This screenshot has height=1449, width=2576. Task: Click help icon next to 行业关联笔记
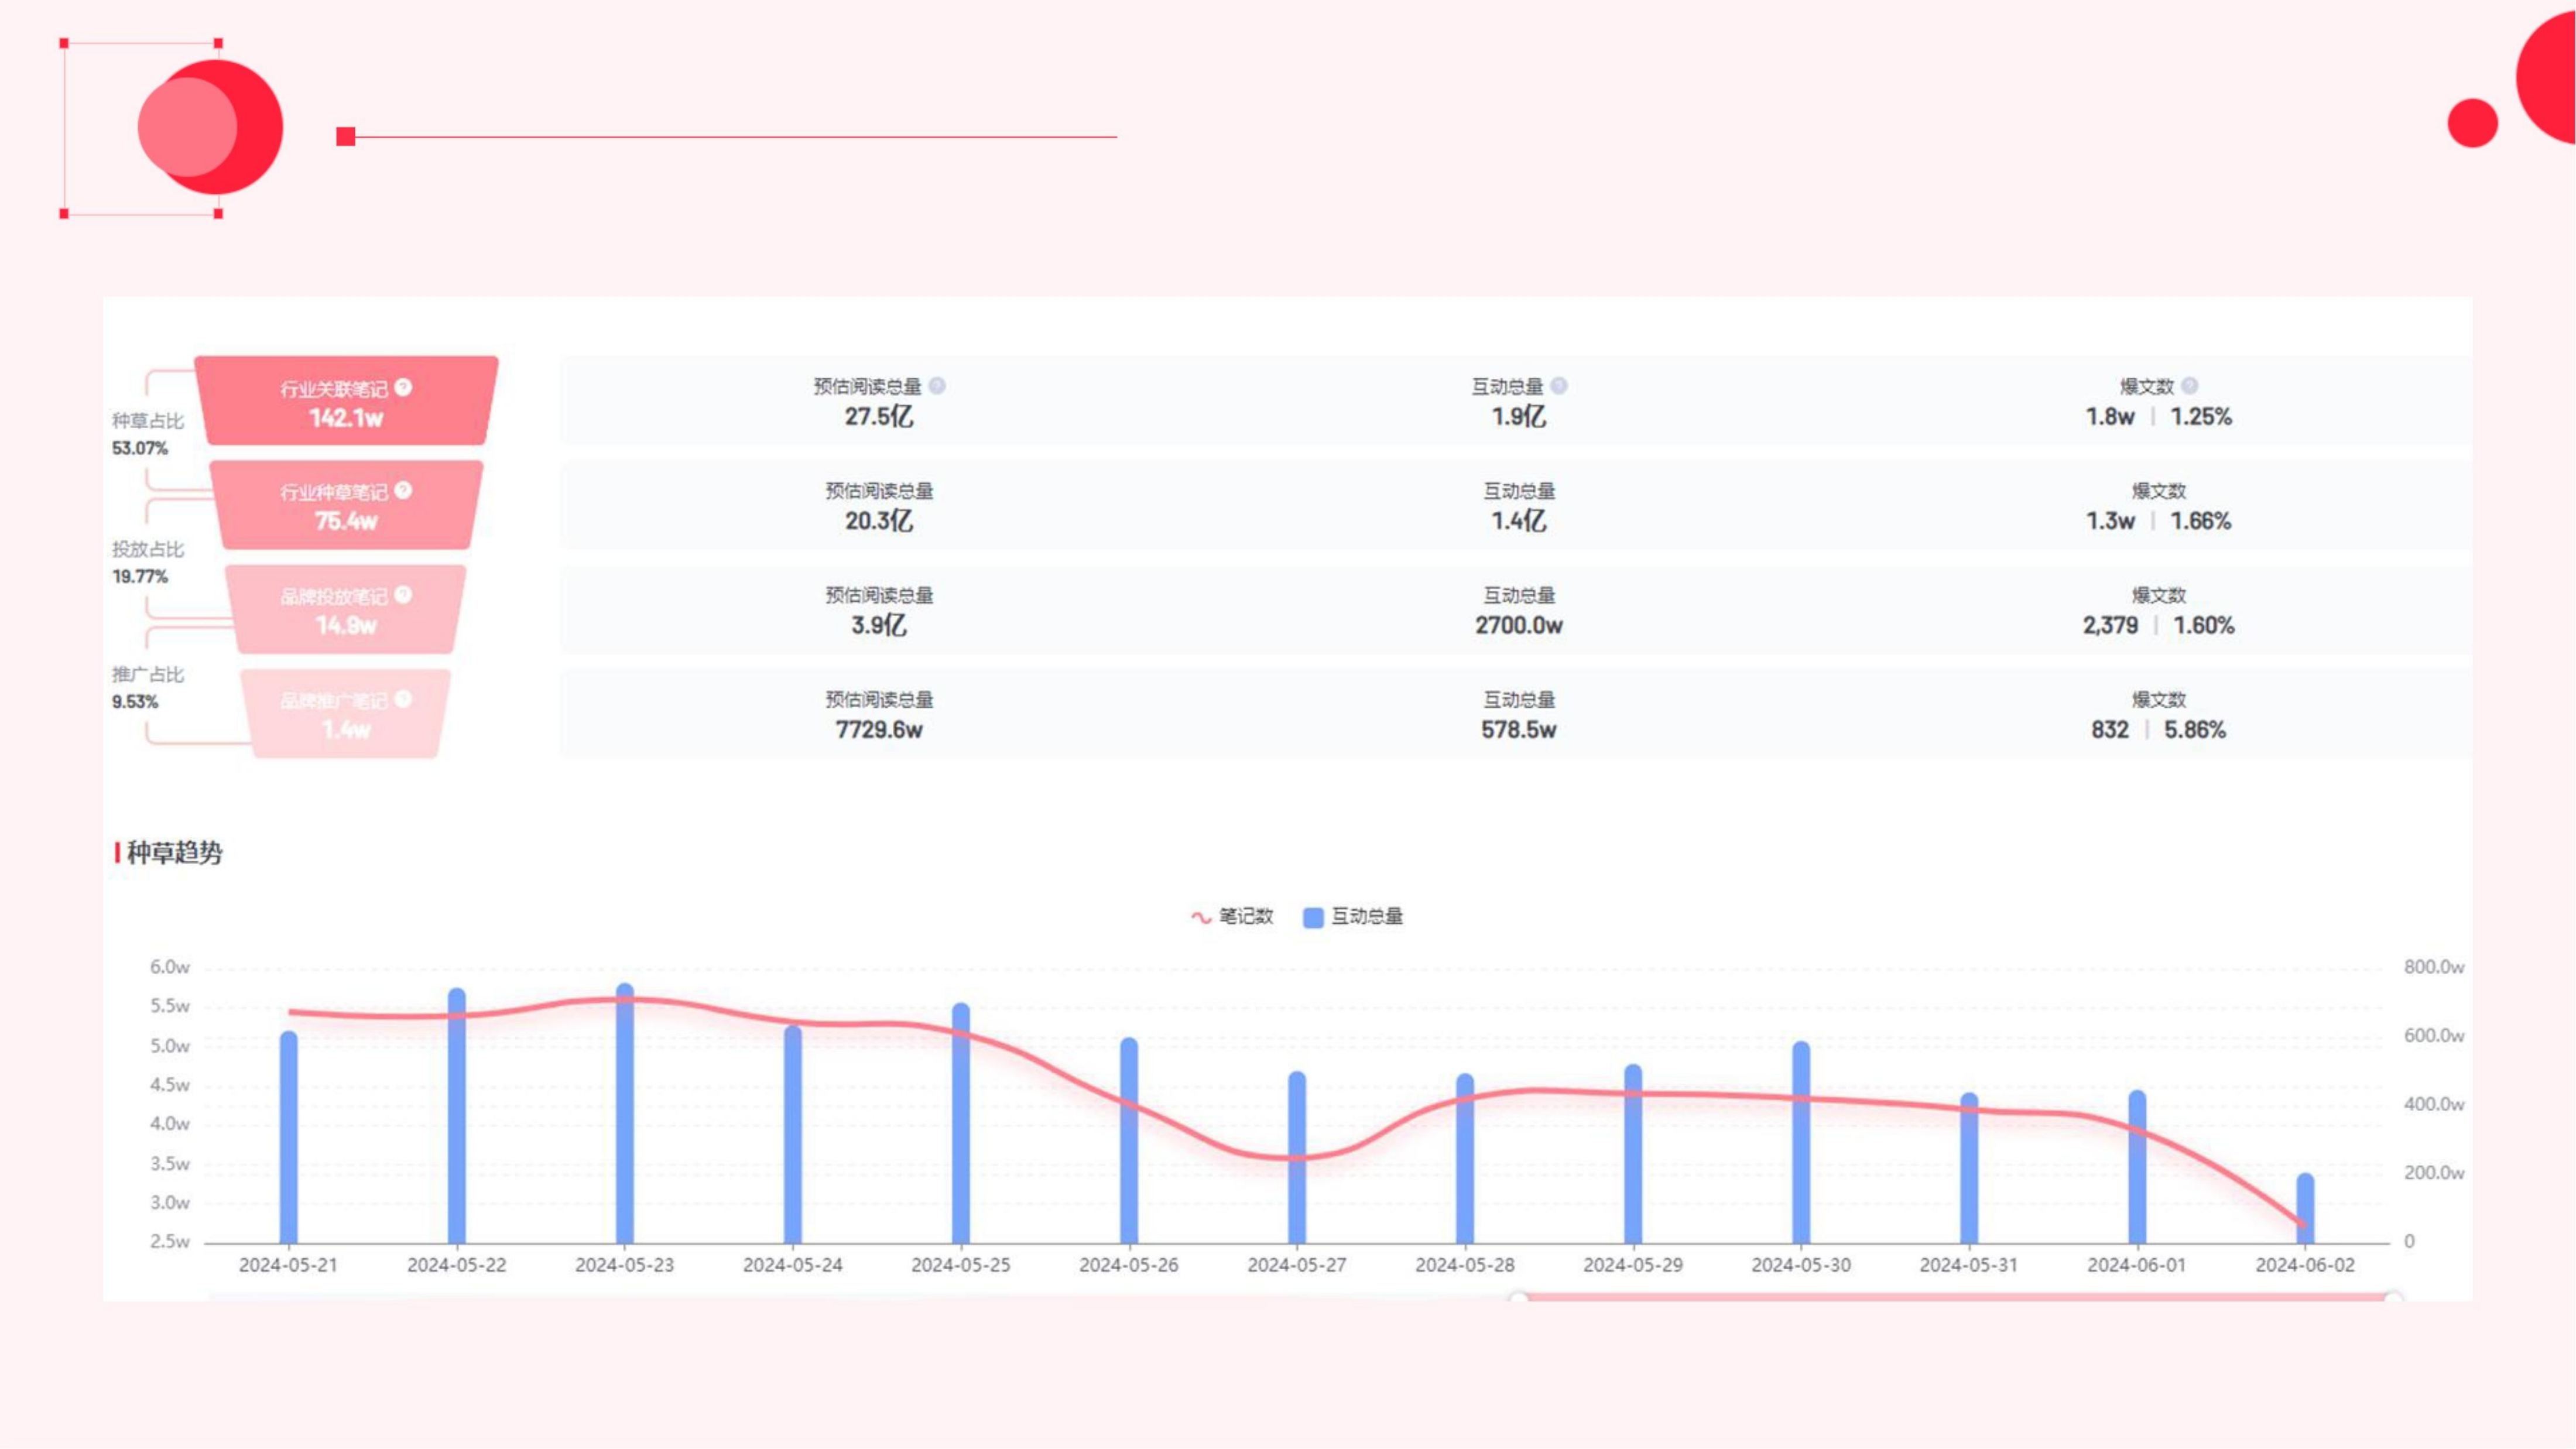[403, 387]
